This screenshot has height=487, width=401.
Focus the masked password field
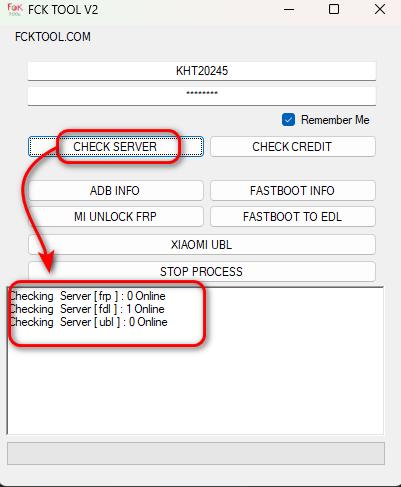click(x=202, y=96)
